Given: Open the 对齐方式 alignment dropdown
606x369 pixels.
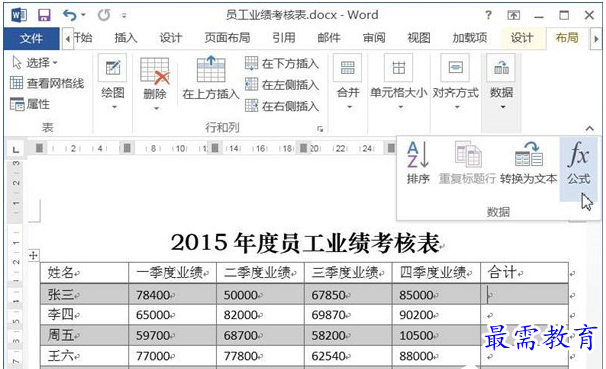Looking at the screenshot, I should (x=456, y=82).
